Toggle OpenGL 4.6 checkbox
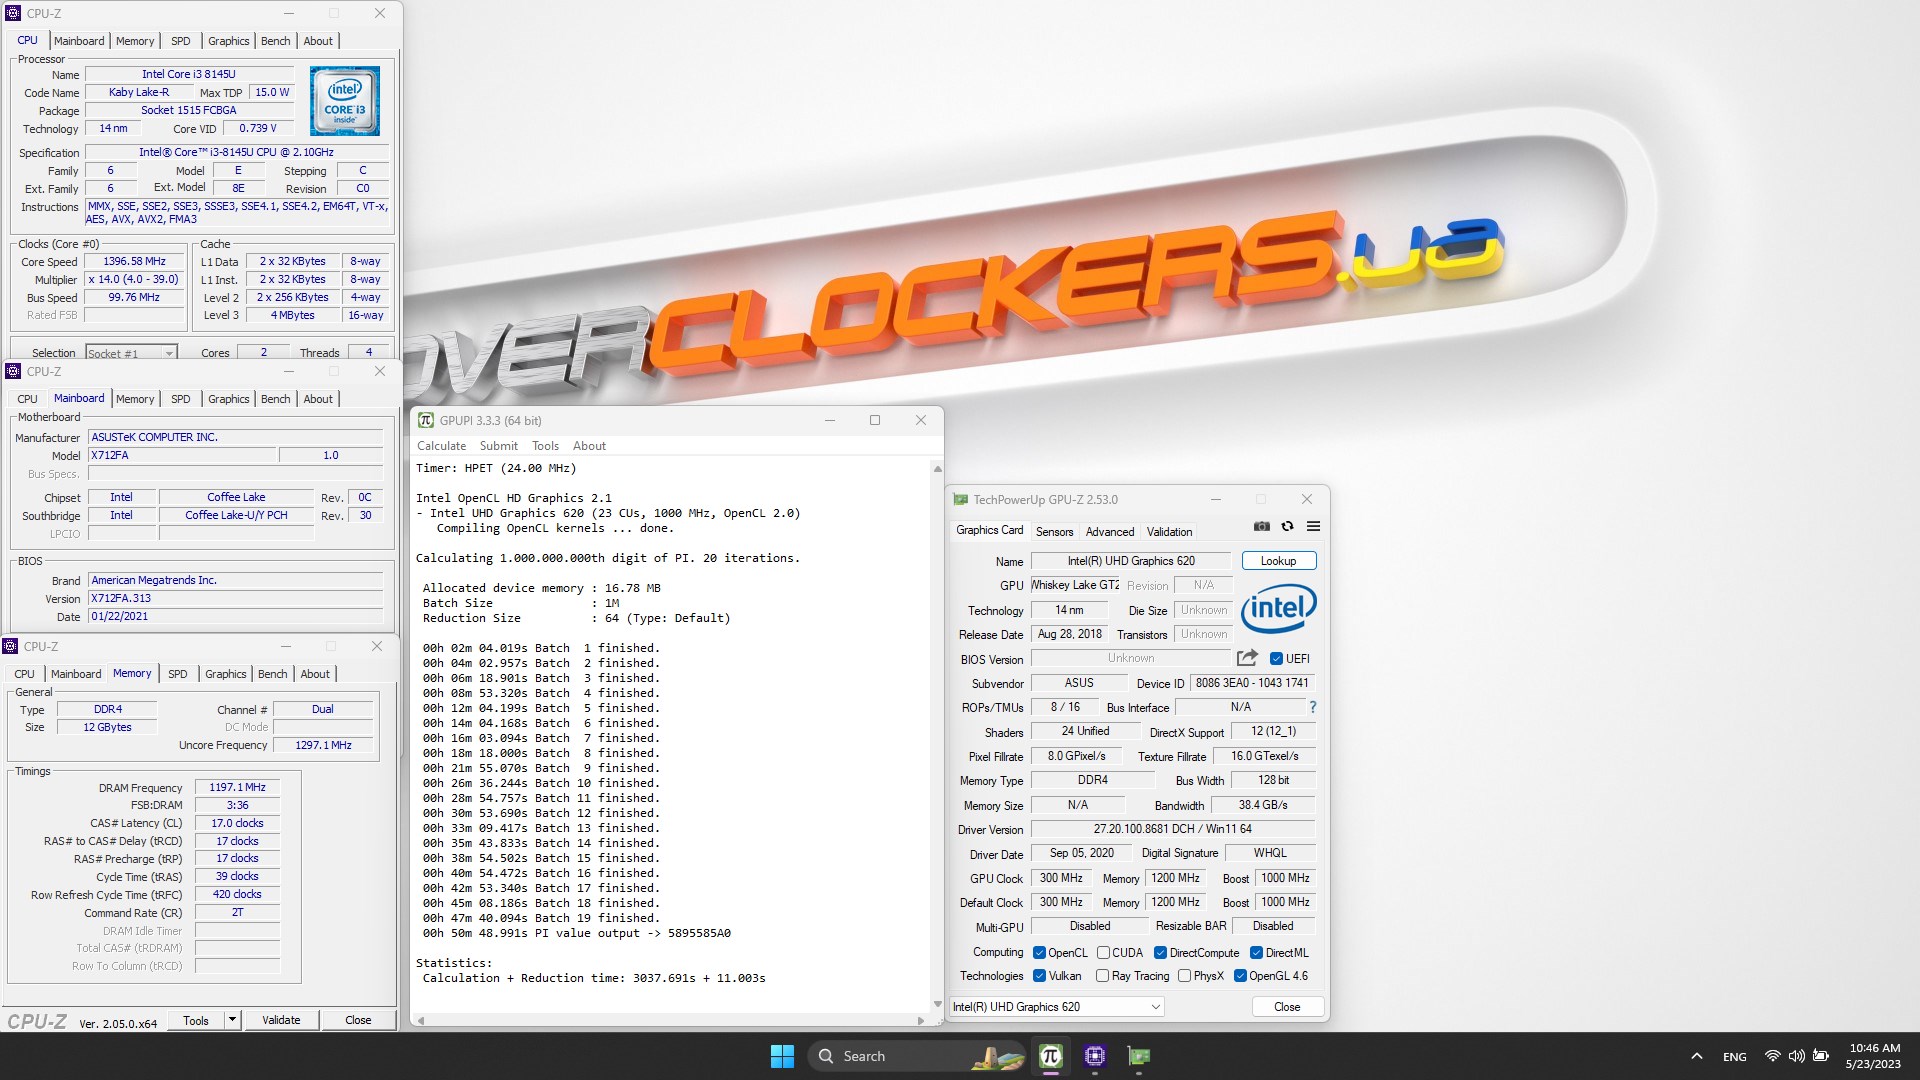 click(x=1240, y=976)
